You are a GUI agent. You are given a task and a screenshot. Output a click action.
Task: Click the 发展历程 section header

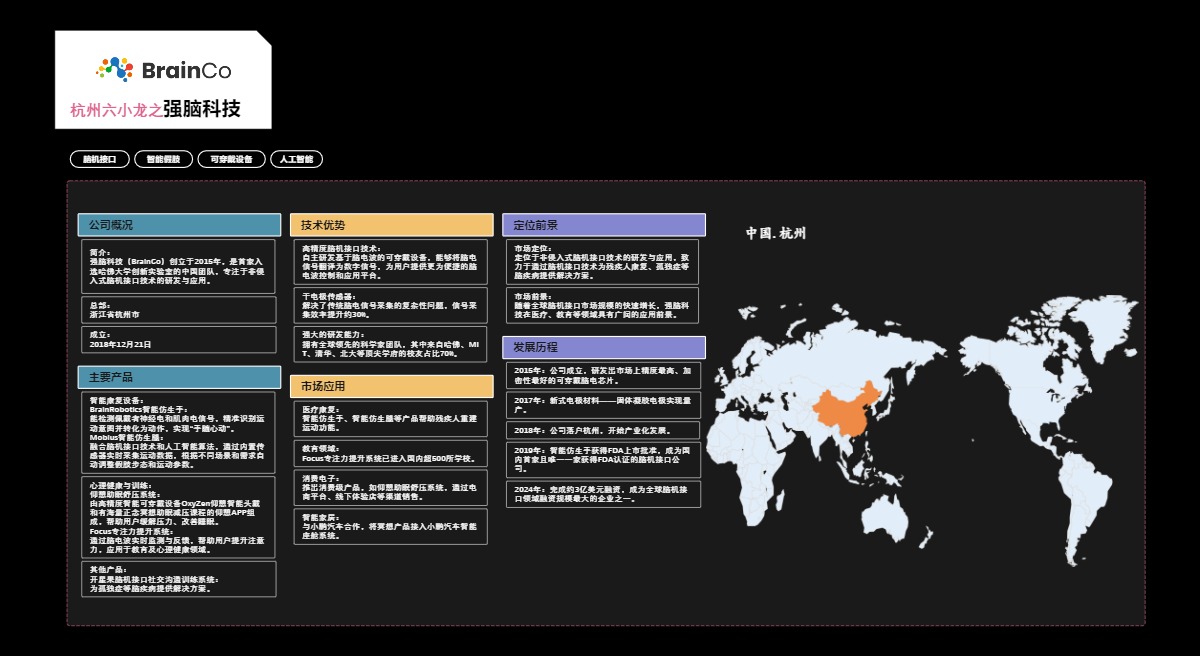603,347
